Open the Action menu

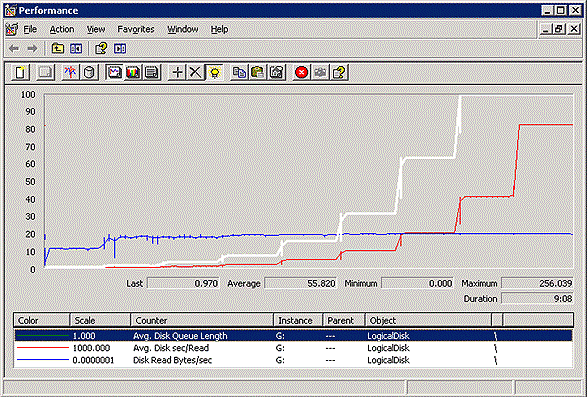[62, 29]
